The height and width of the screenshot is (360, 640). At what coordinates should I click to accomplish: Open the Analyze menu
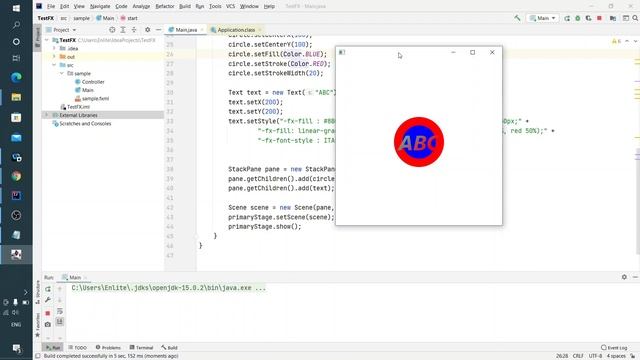click(x=141, y=6)
